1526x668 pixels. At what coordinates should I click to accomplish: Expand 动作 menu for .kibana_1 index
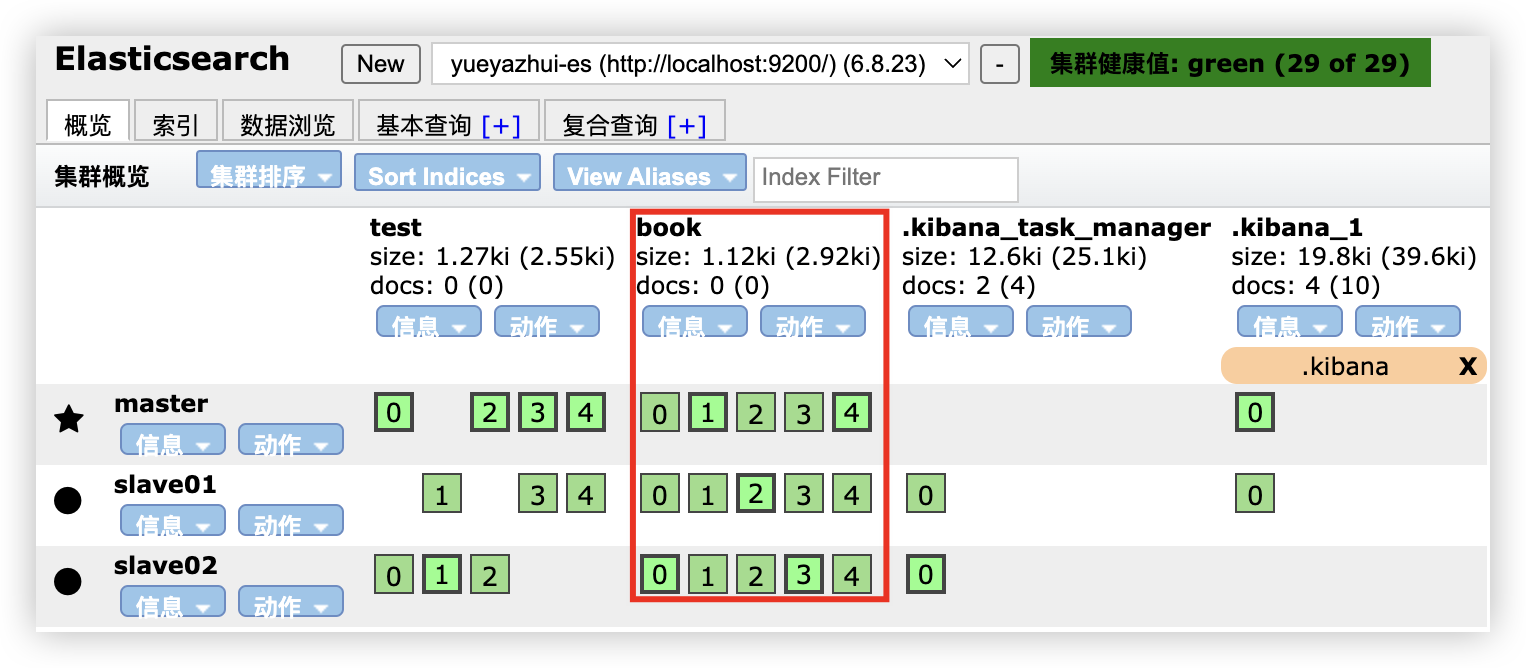coord(1408,322)
